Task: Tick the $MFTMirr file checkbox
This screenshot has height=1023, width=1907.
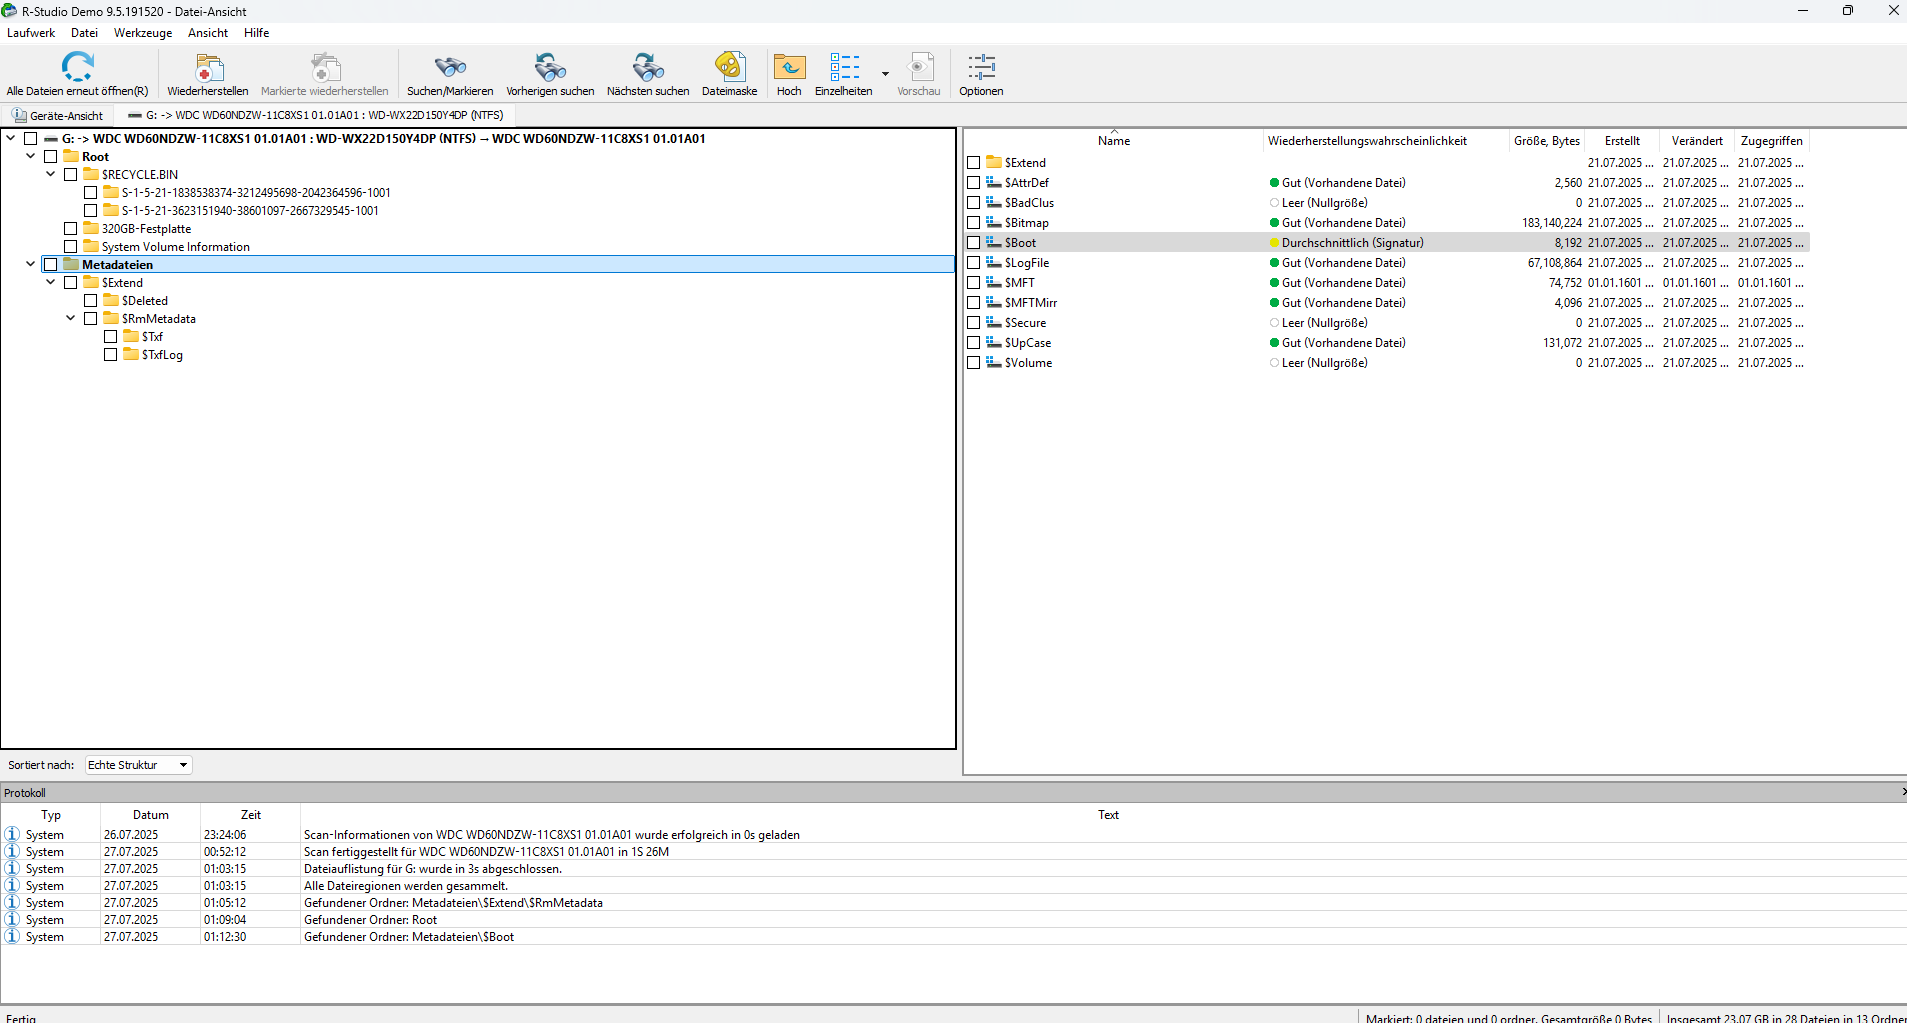Action: [x=973, y=303]
